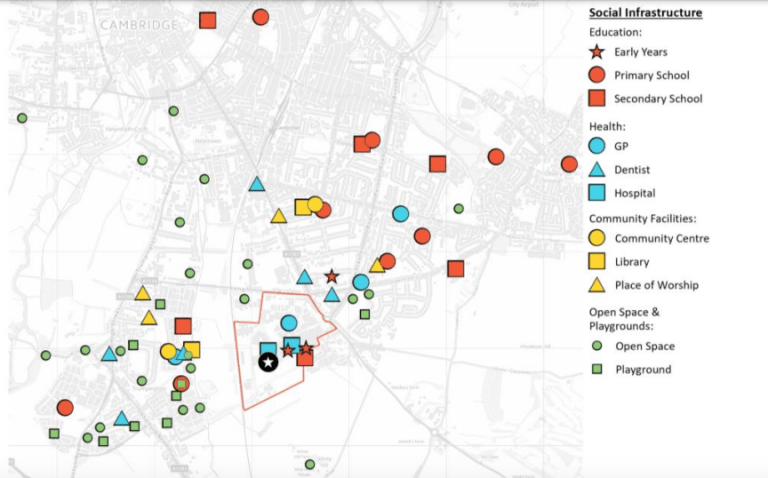Select the Open Space legend icon

597,346
